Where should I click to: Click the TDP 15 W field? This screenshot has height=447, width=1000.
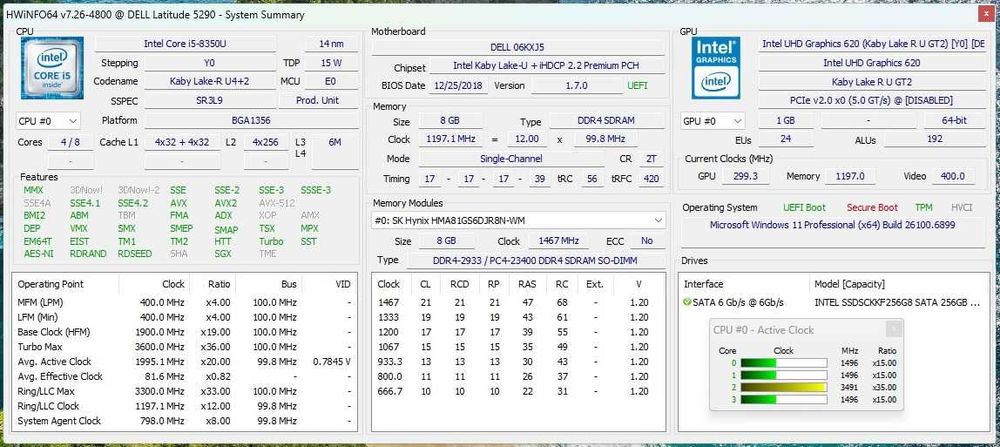click(x=331, y=62)
